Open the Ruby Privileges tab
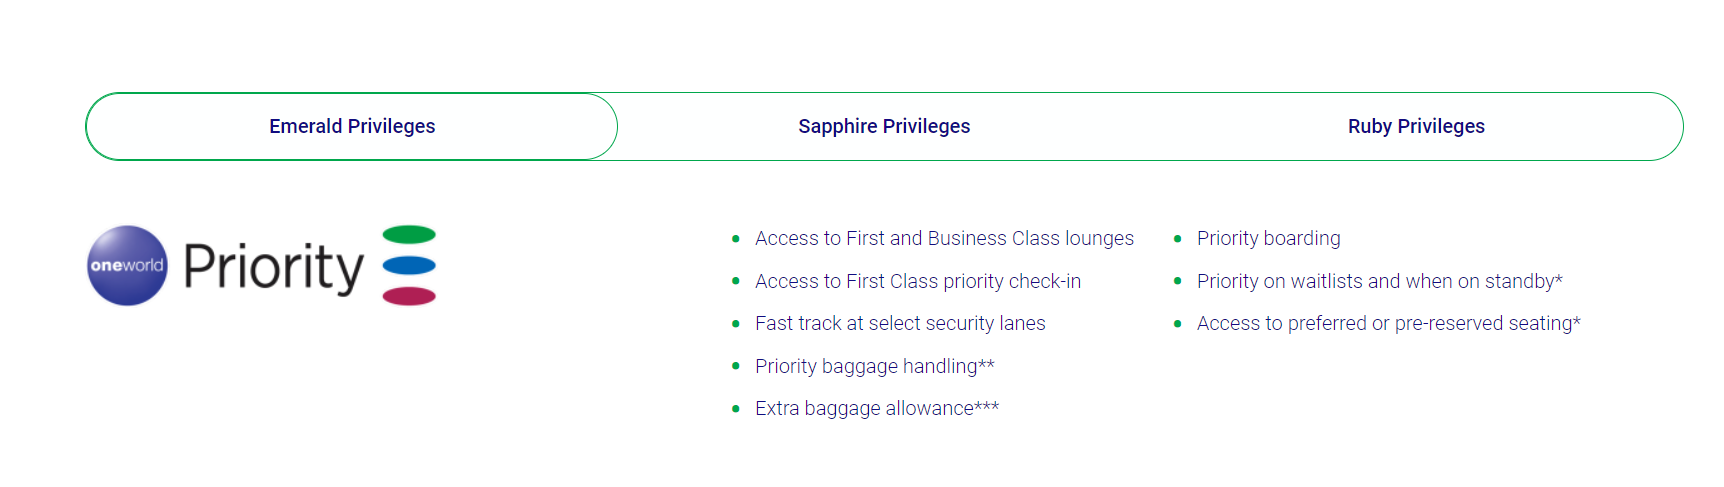Screen dimensions: 1724x487 pyautogui.click(x=1416, y=126)
